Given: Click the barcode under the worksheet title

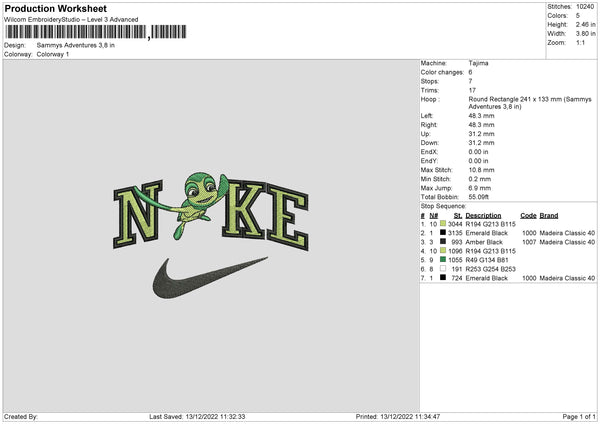Looking at the screenshot, I should 96,32.
